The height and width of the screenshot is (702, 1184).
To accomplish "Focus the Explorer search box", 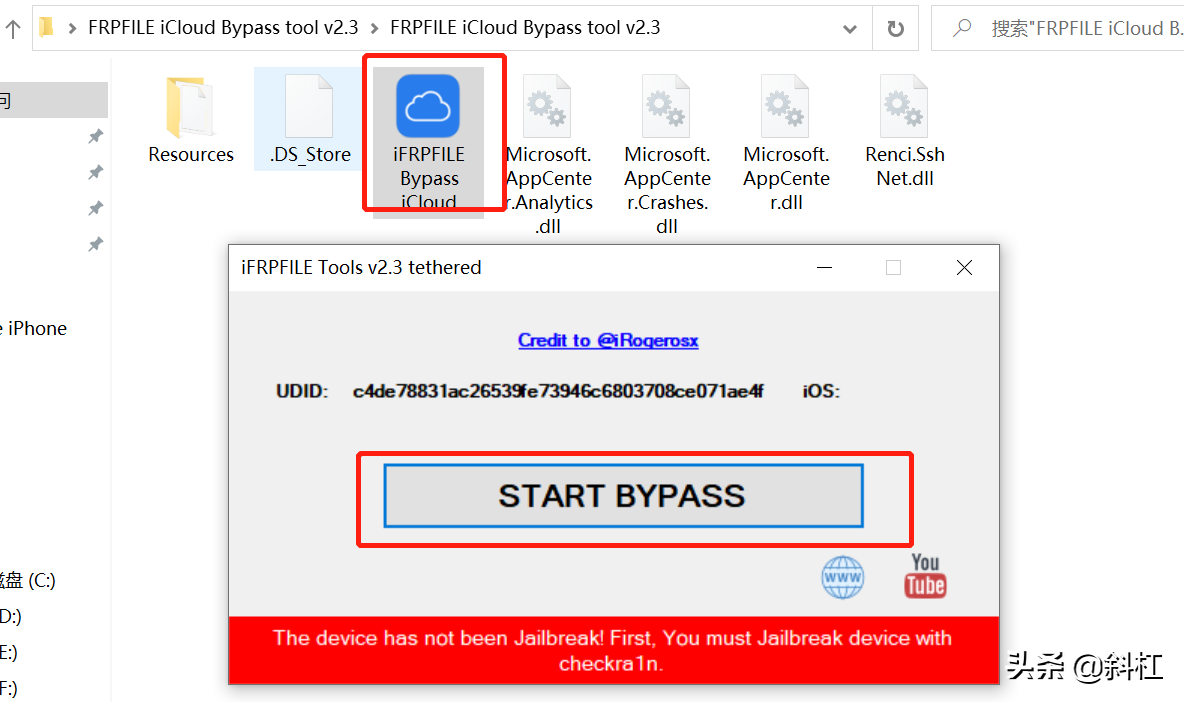I will coord(1057,29).
